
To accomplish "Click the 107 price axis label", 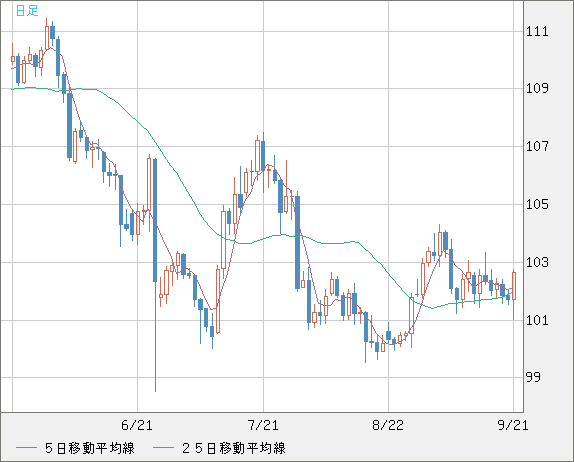I will click(x=537, y=146).
